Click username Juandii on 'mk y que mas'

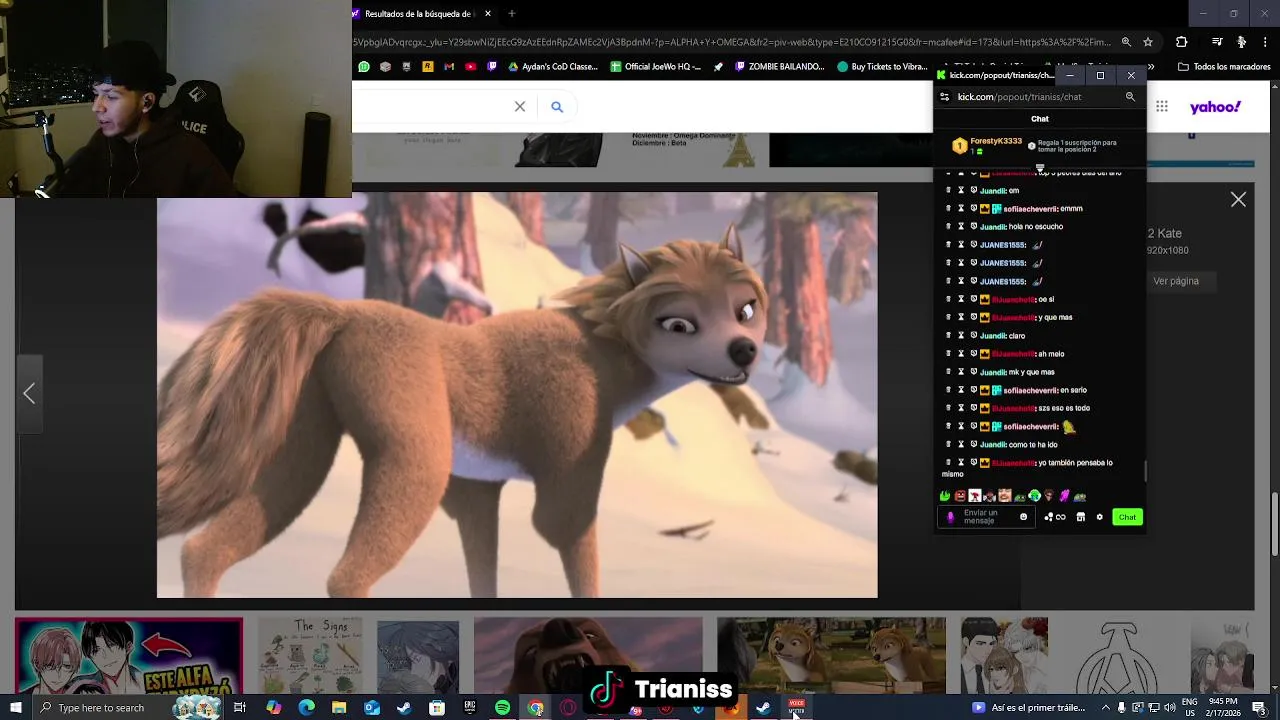[x=992, y=372]
